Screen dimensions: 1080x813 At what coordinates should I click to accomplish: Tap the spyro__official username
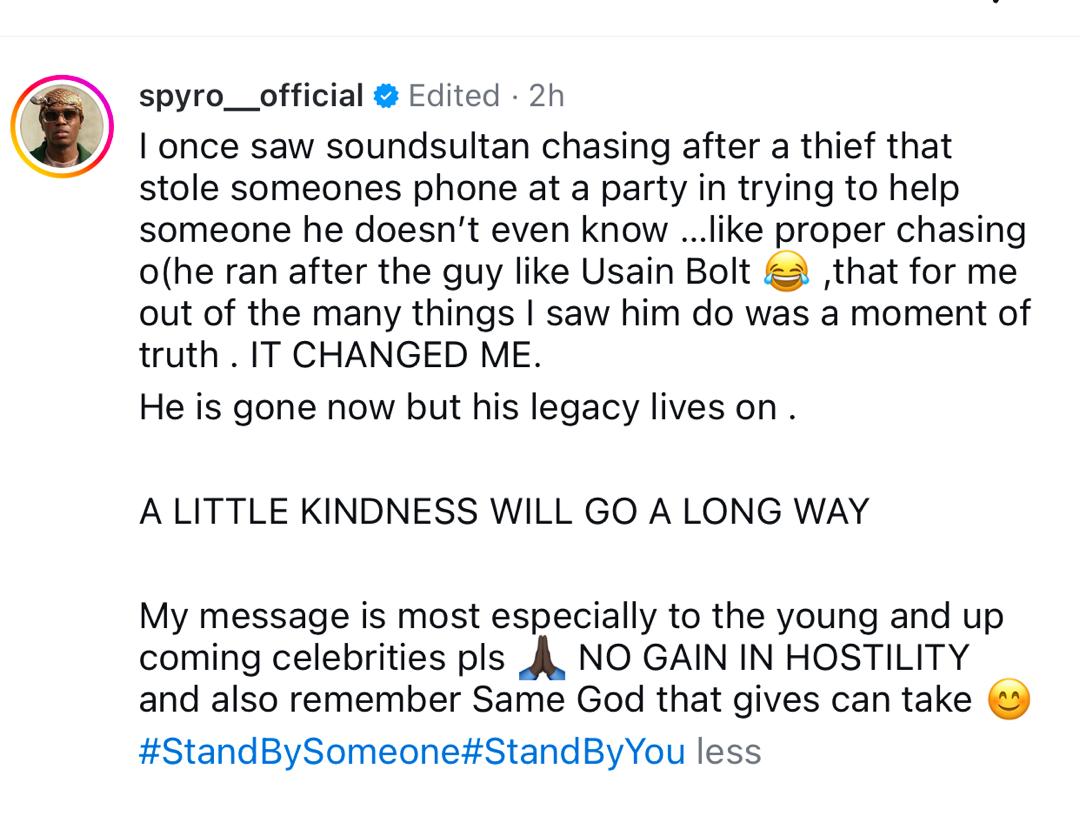[251, 96]
